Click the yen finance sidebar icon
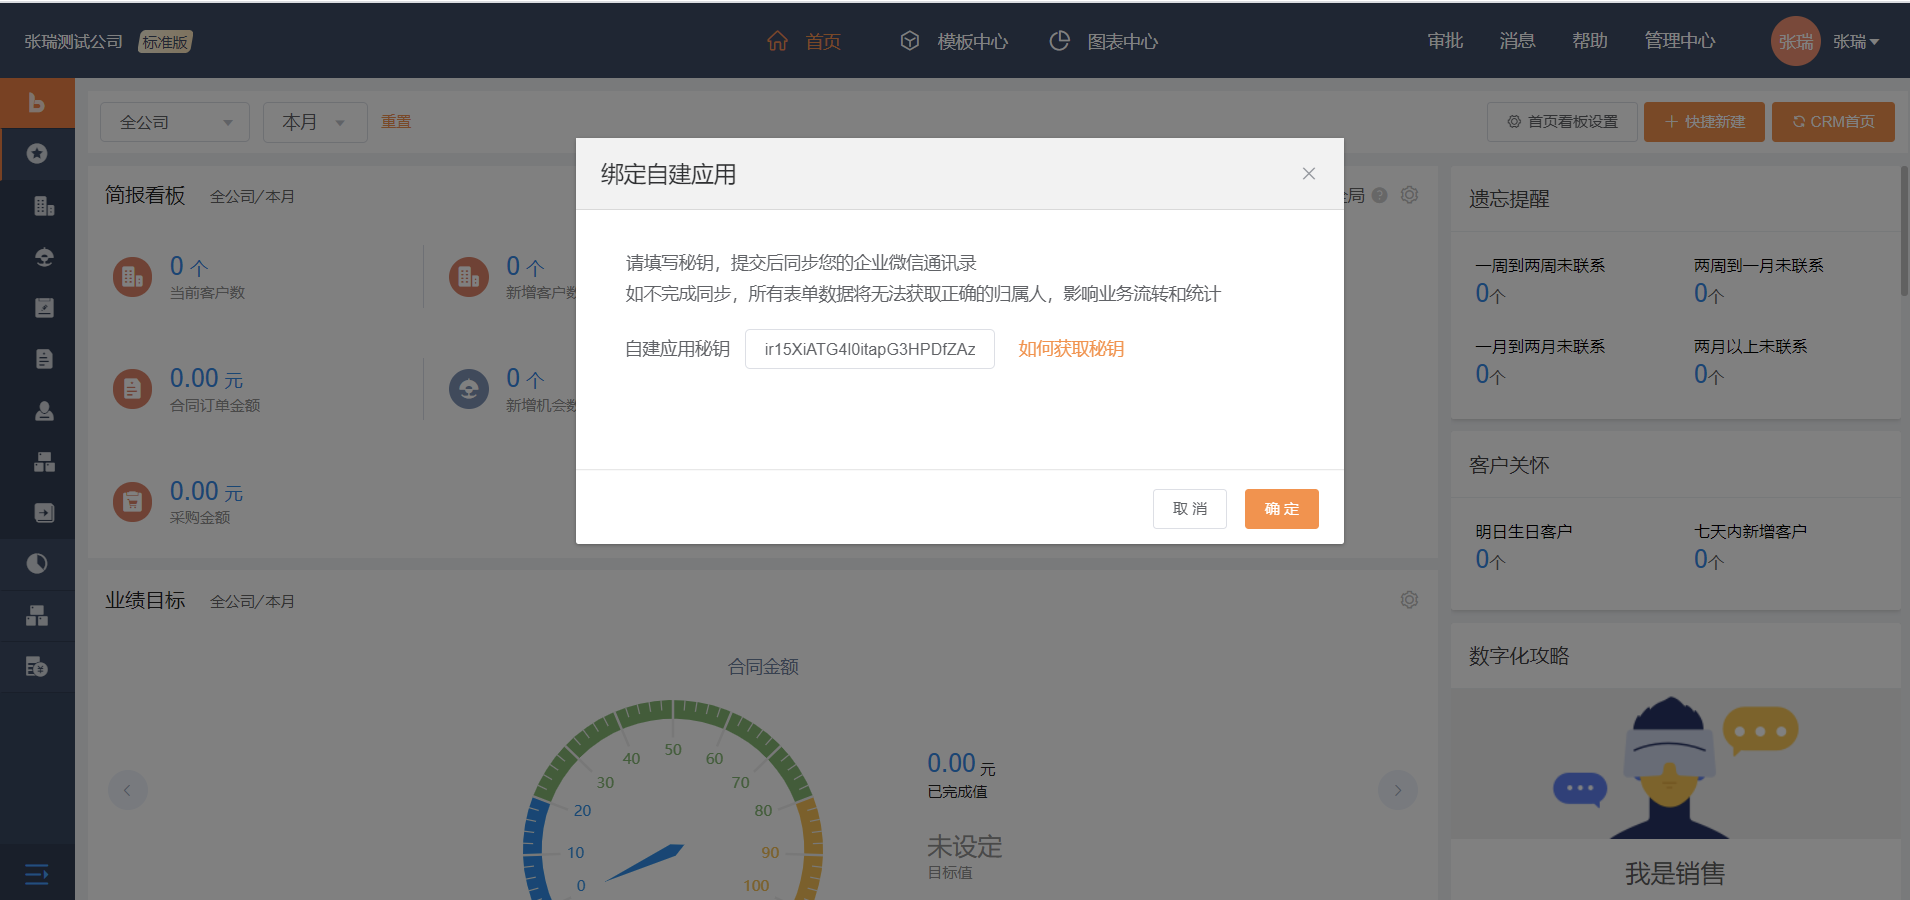The image size is (1910, 900). click(x=37, y=667)
